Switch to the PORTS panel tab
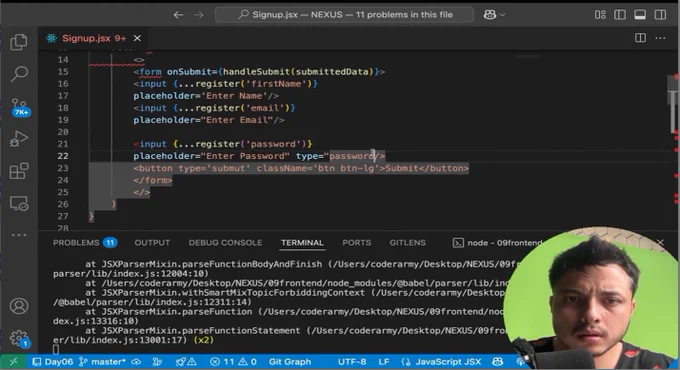Screen dimensions: 680x370 click(356, 242)
